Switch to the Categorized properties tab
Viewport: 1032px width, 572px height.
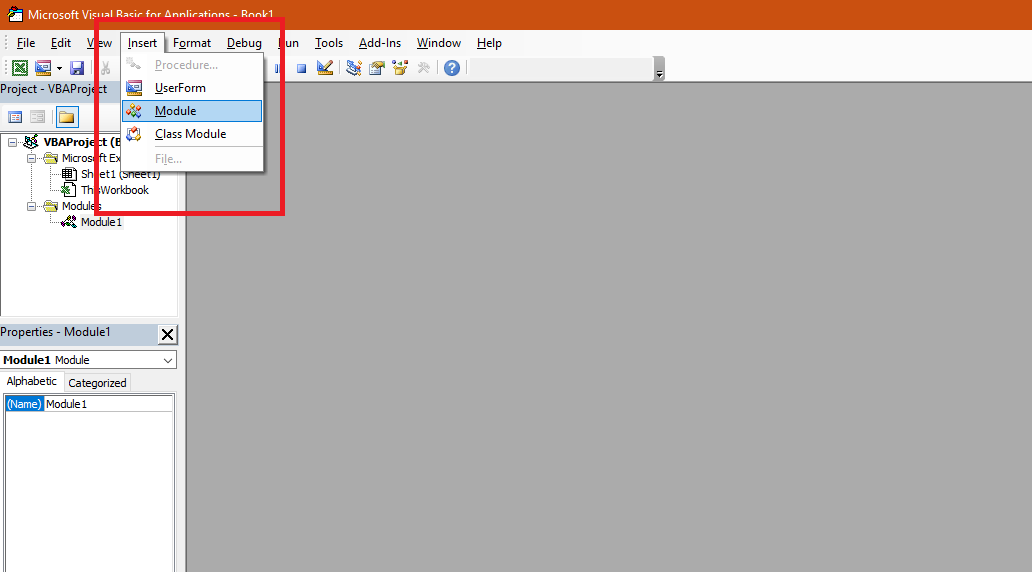[97, 383]
